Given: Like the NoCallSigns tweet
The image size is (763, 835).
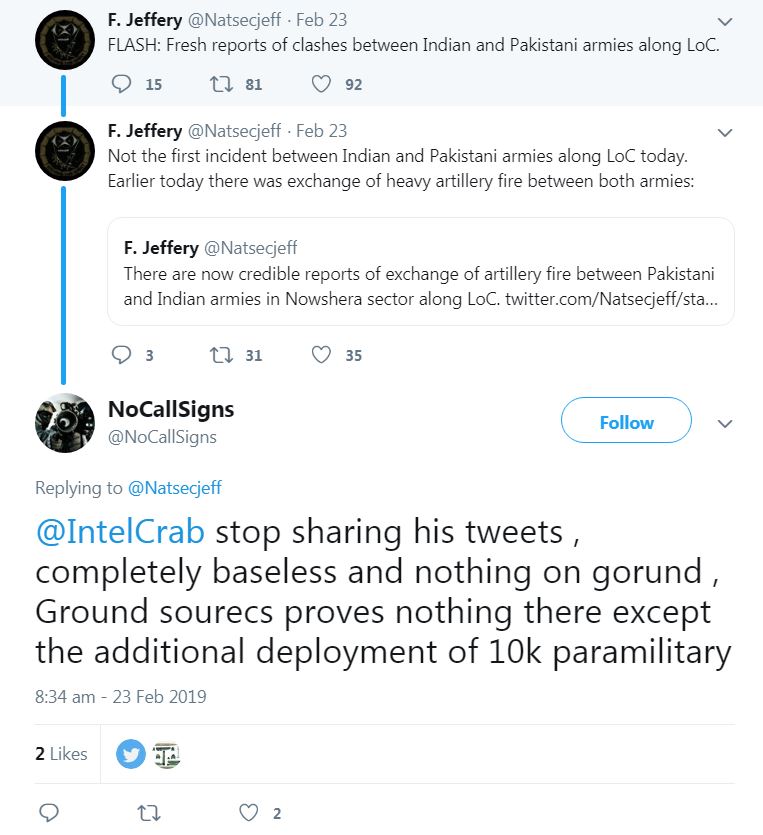Looking at the screenshot, I should click(x=248, y=813).
